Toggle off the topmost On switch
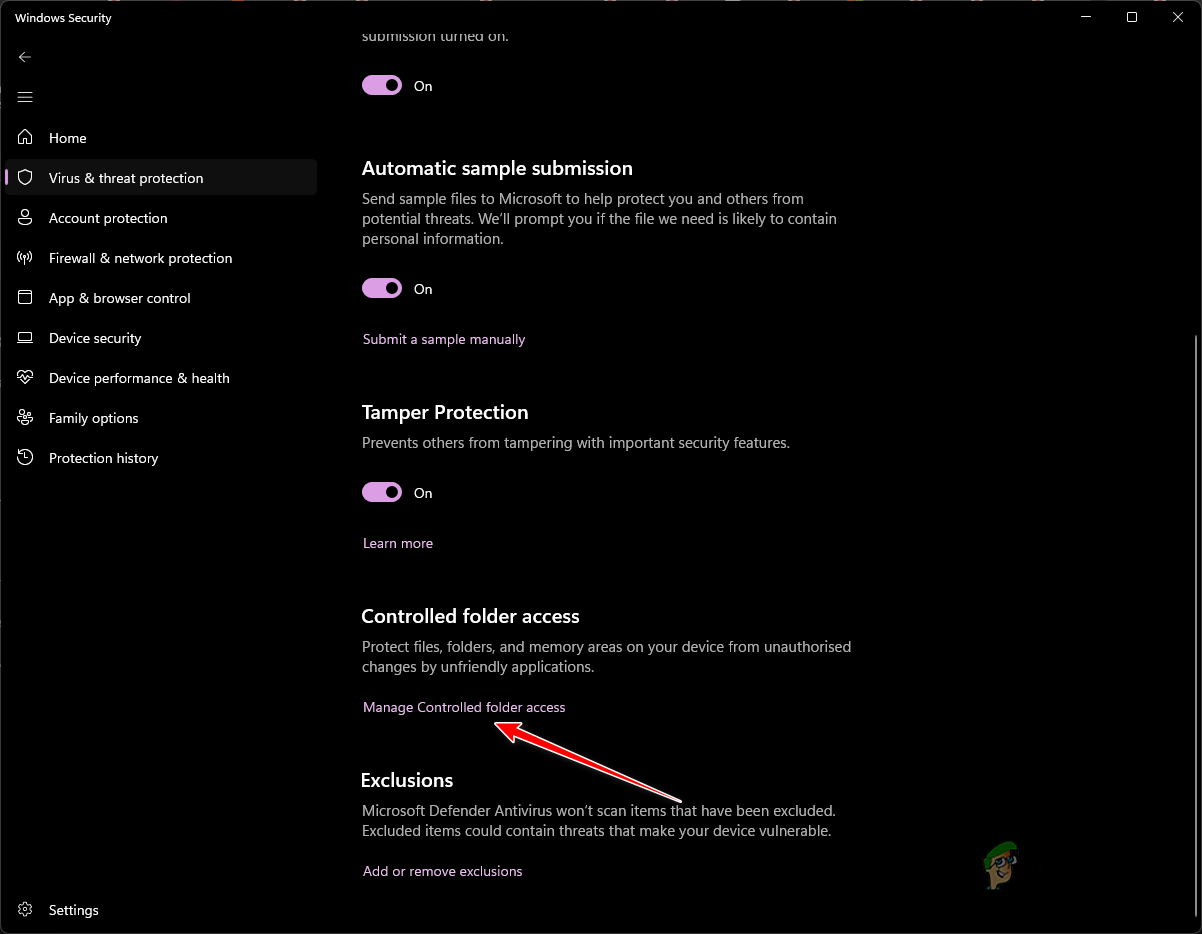Image resolution: width=1202 pixels, height=934 pixels. point(381,85)
